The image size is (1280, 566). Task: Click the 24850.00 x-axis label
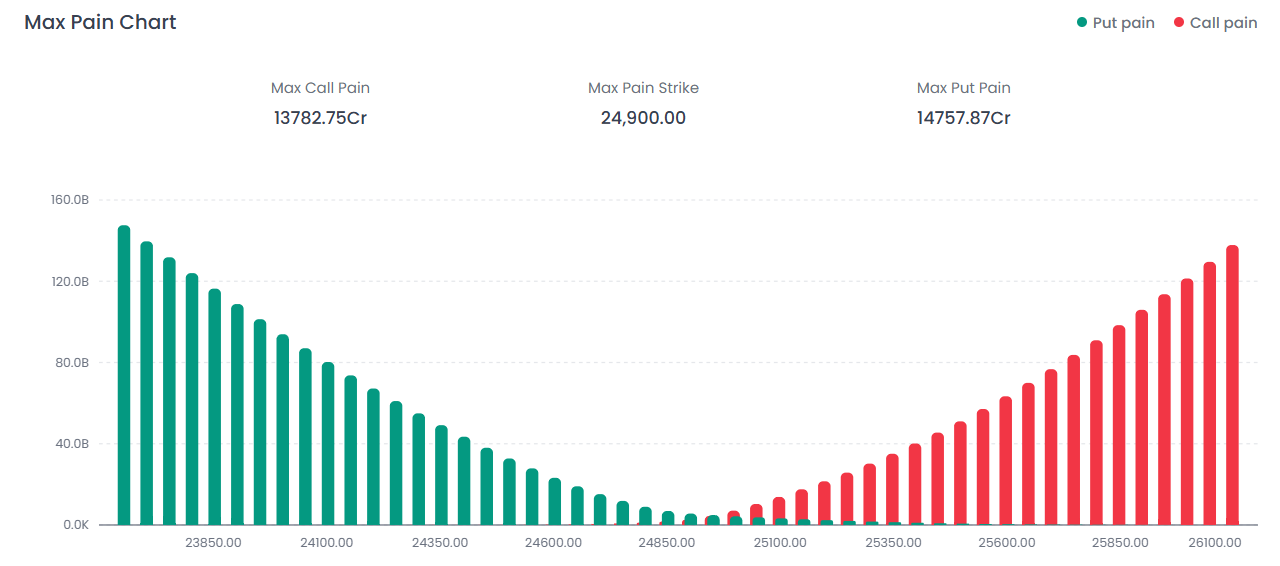coord(667,543)
